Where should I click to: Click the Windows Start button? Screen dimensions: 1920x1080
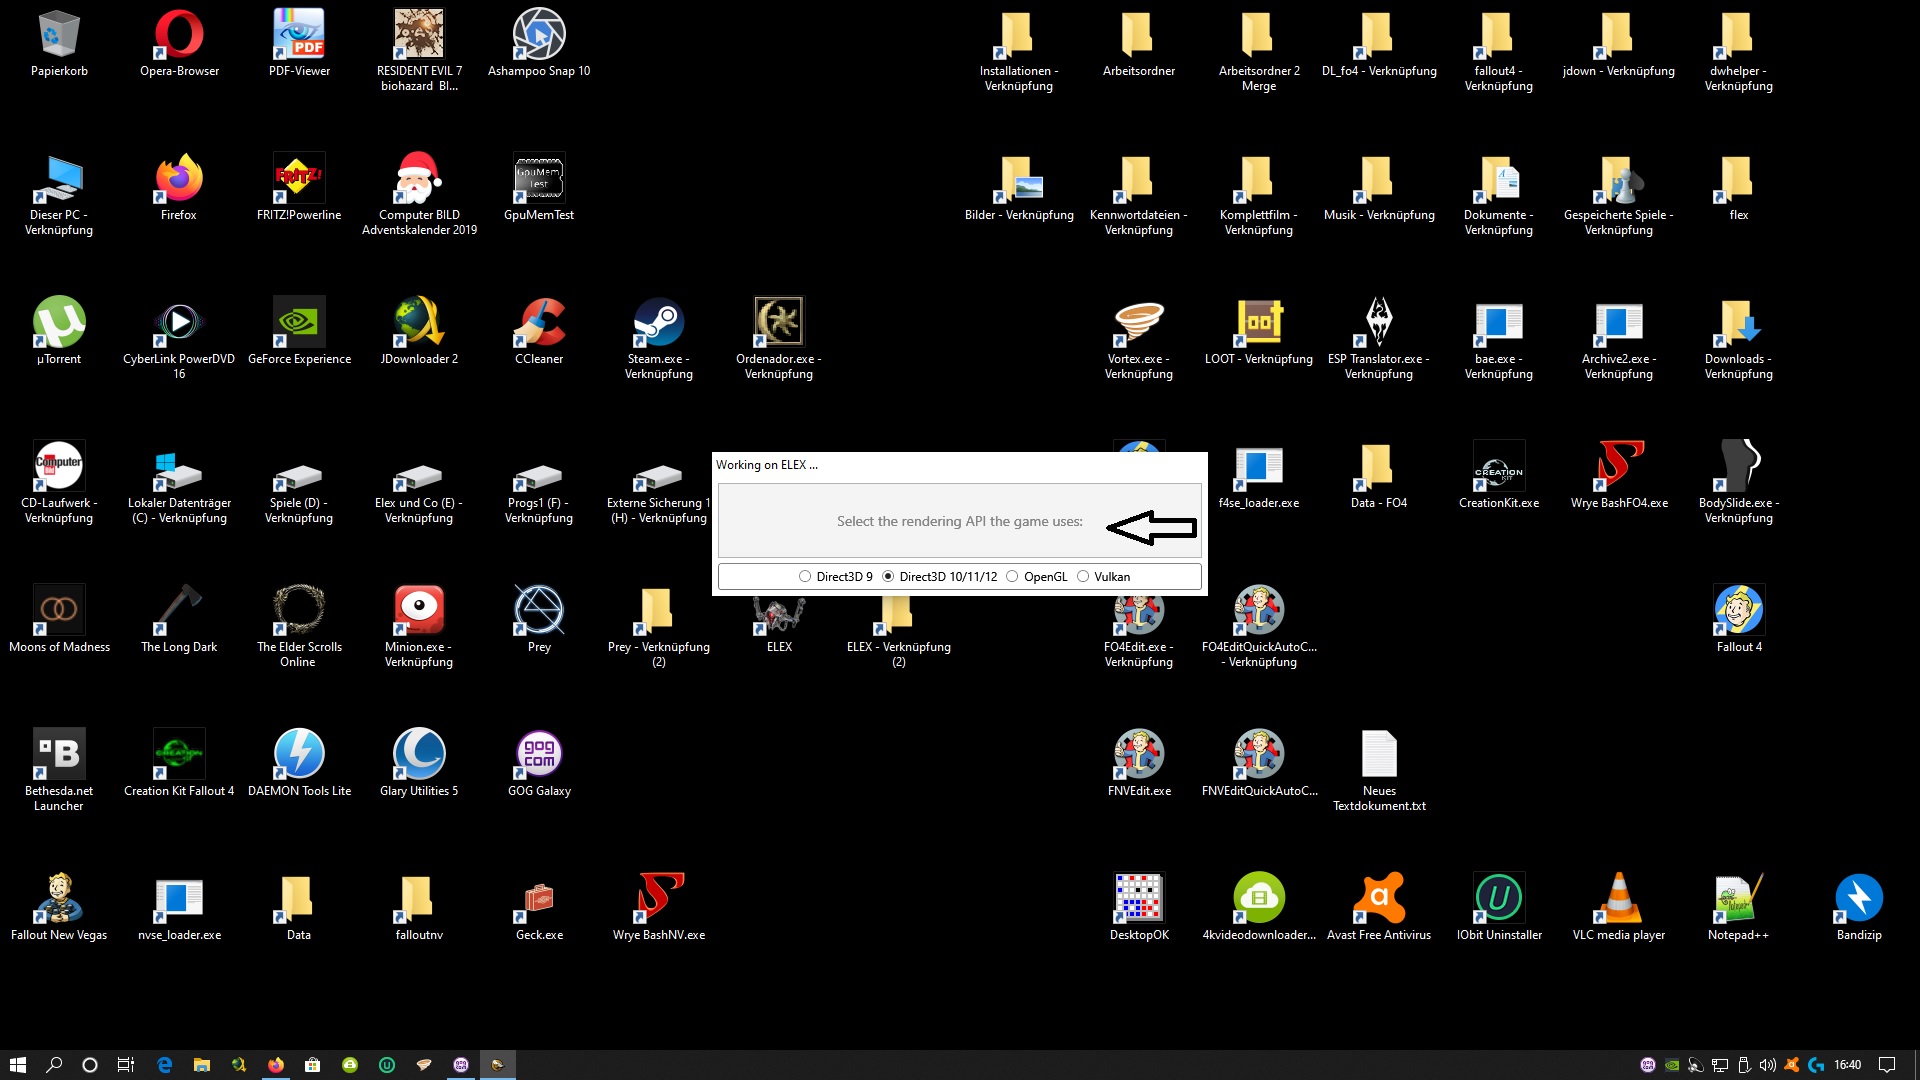(17, 1065)
